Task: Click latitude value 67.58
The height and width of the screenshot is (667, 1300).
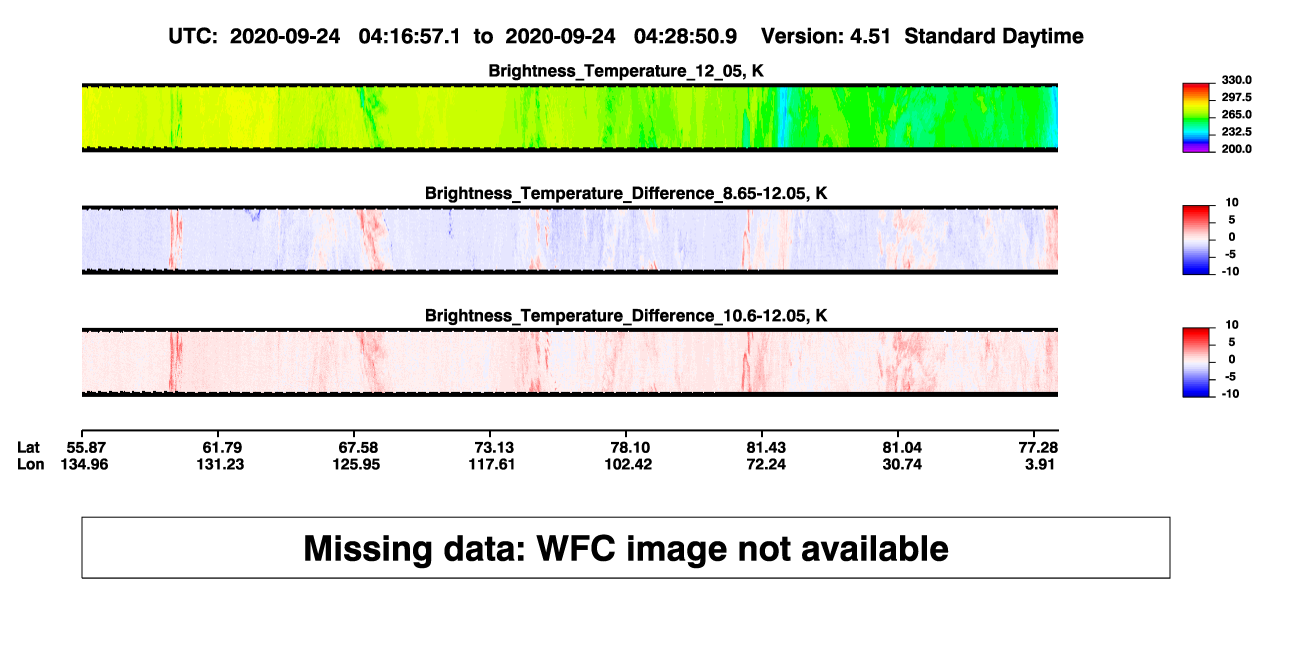Action: (x=360, y=447)
